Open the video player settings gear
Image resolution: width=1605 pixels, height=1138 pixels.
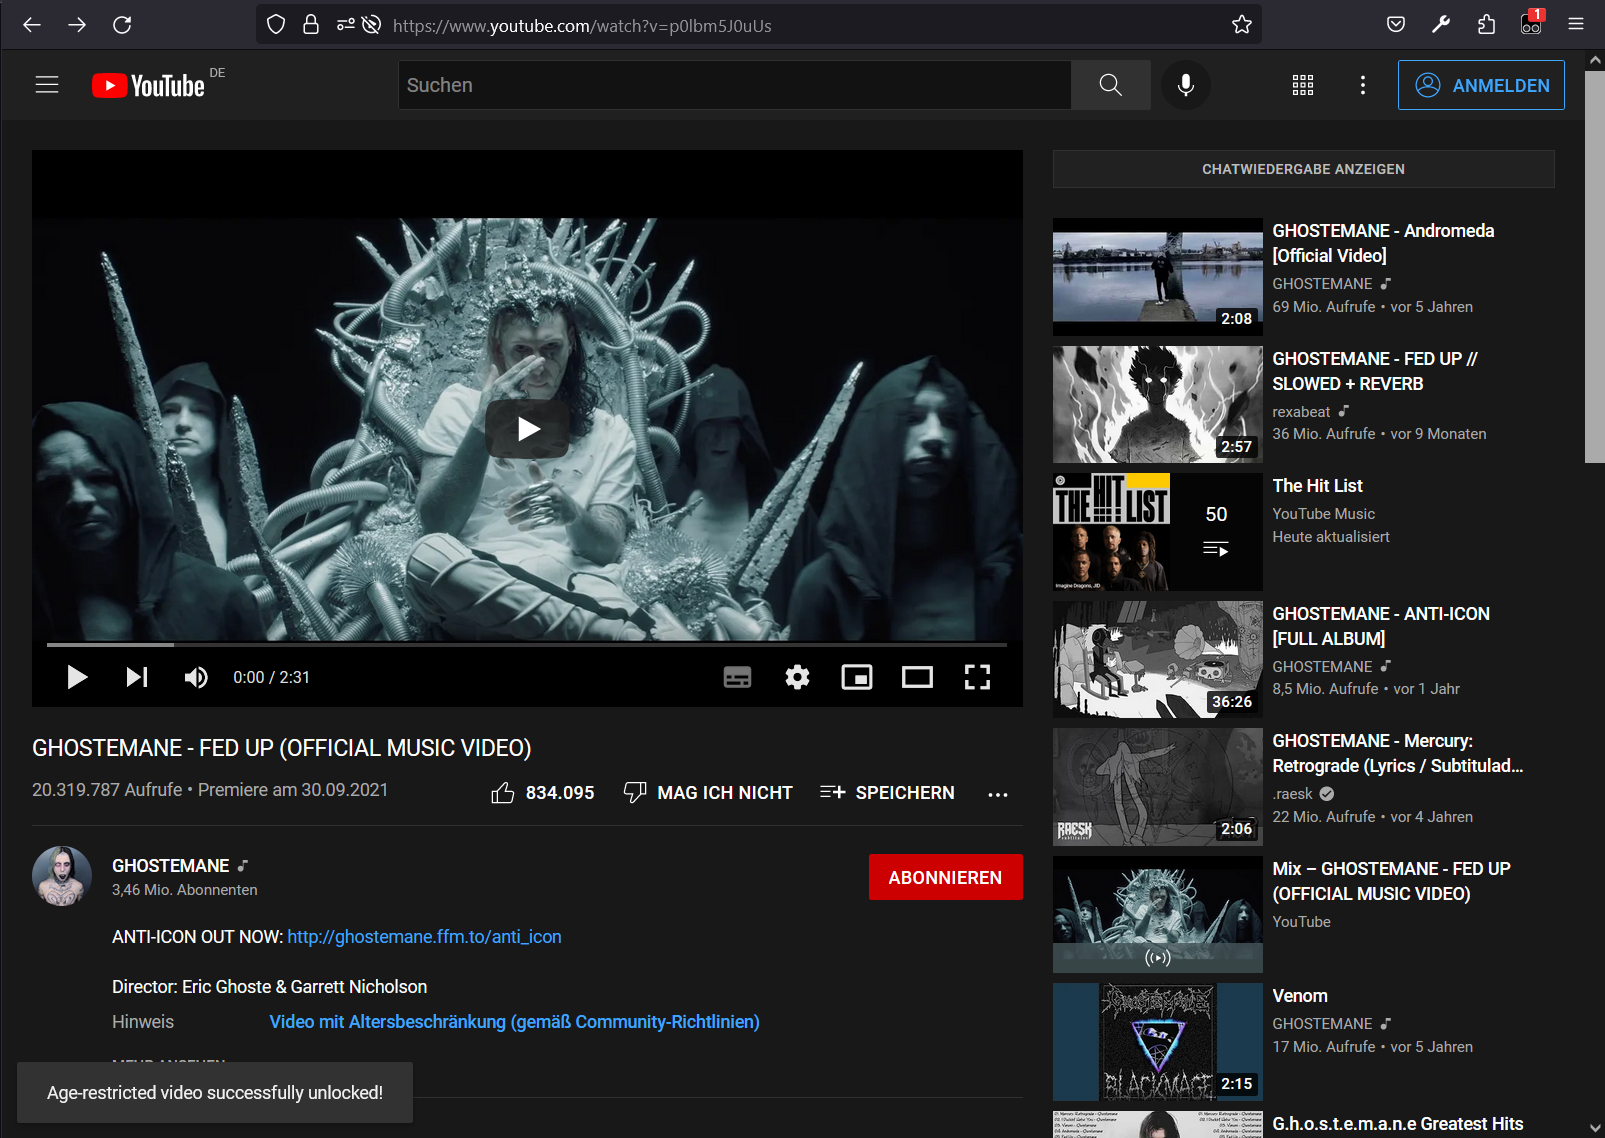tap(797, 677)
